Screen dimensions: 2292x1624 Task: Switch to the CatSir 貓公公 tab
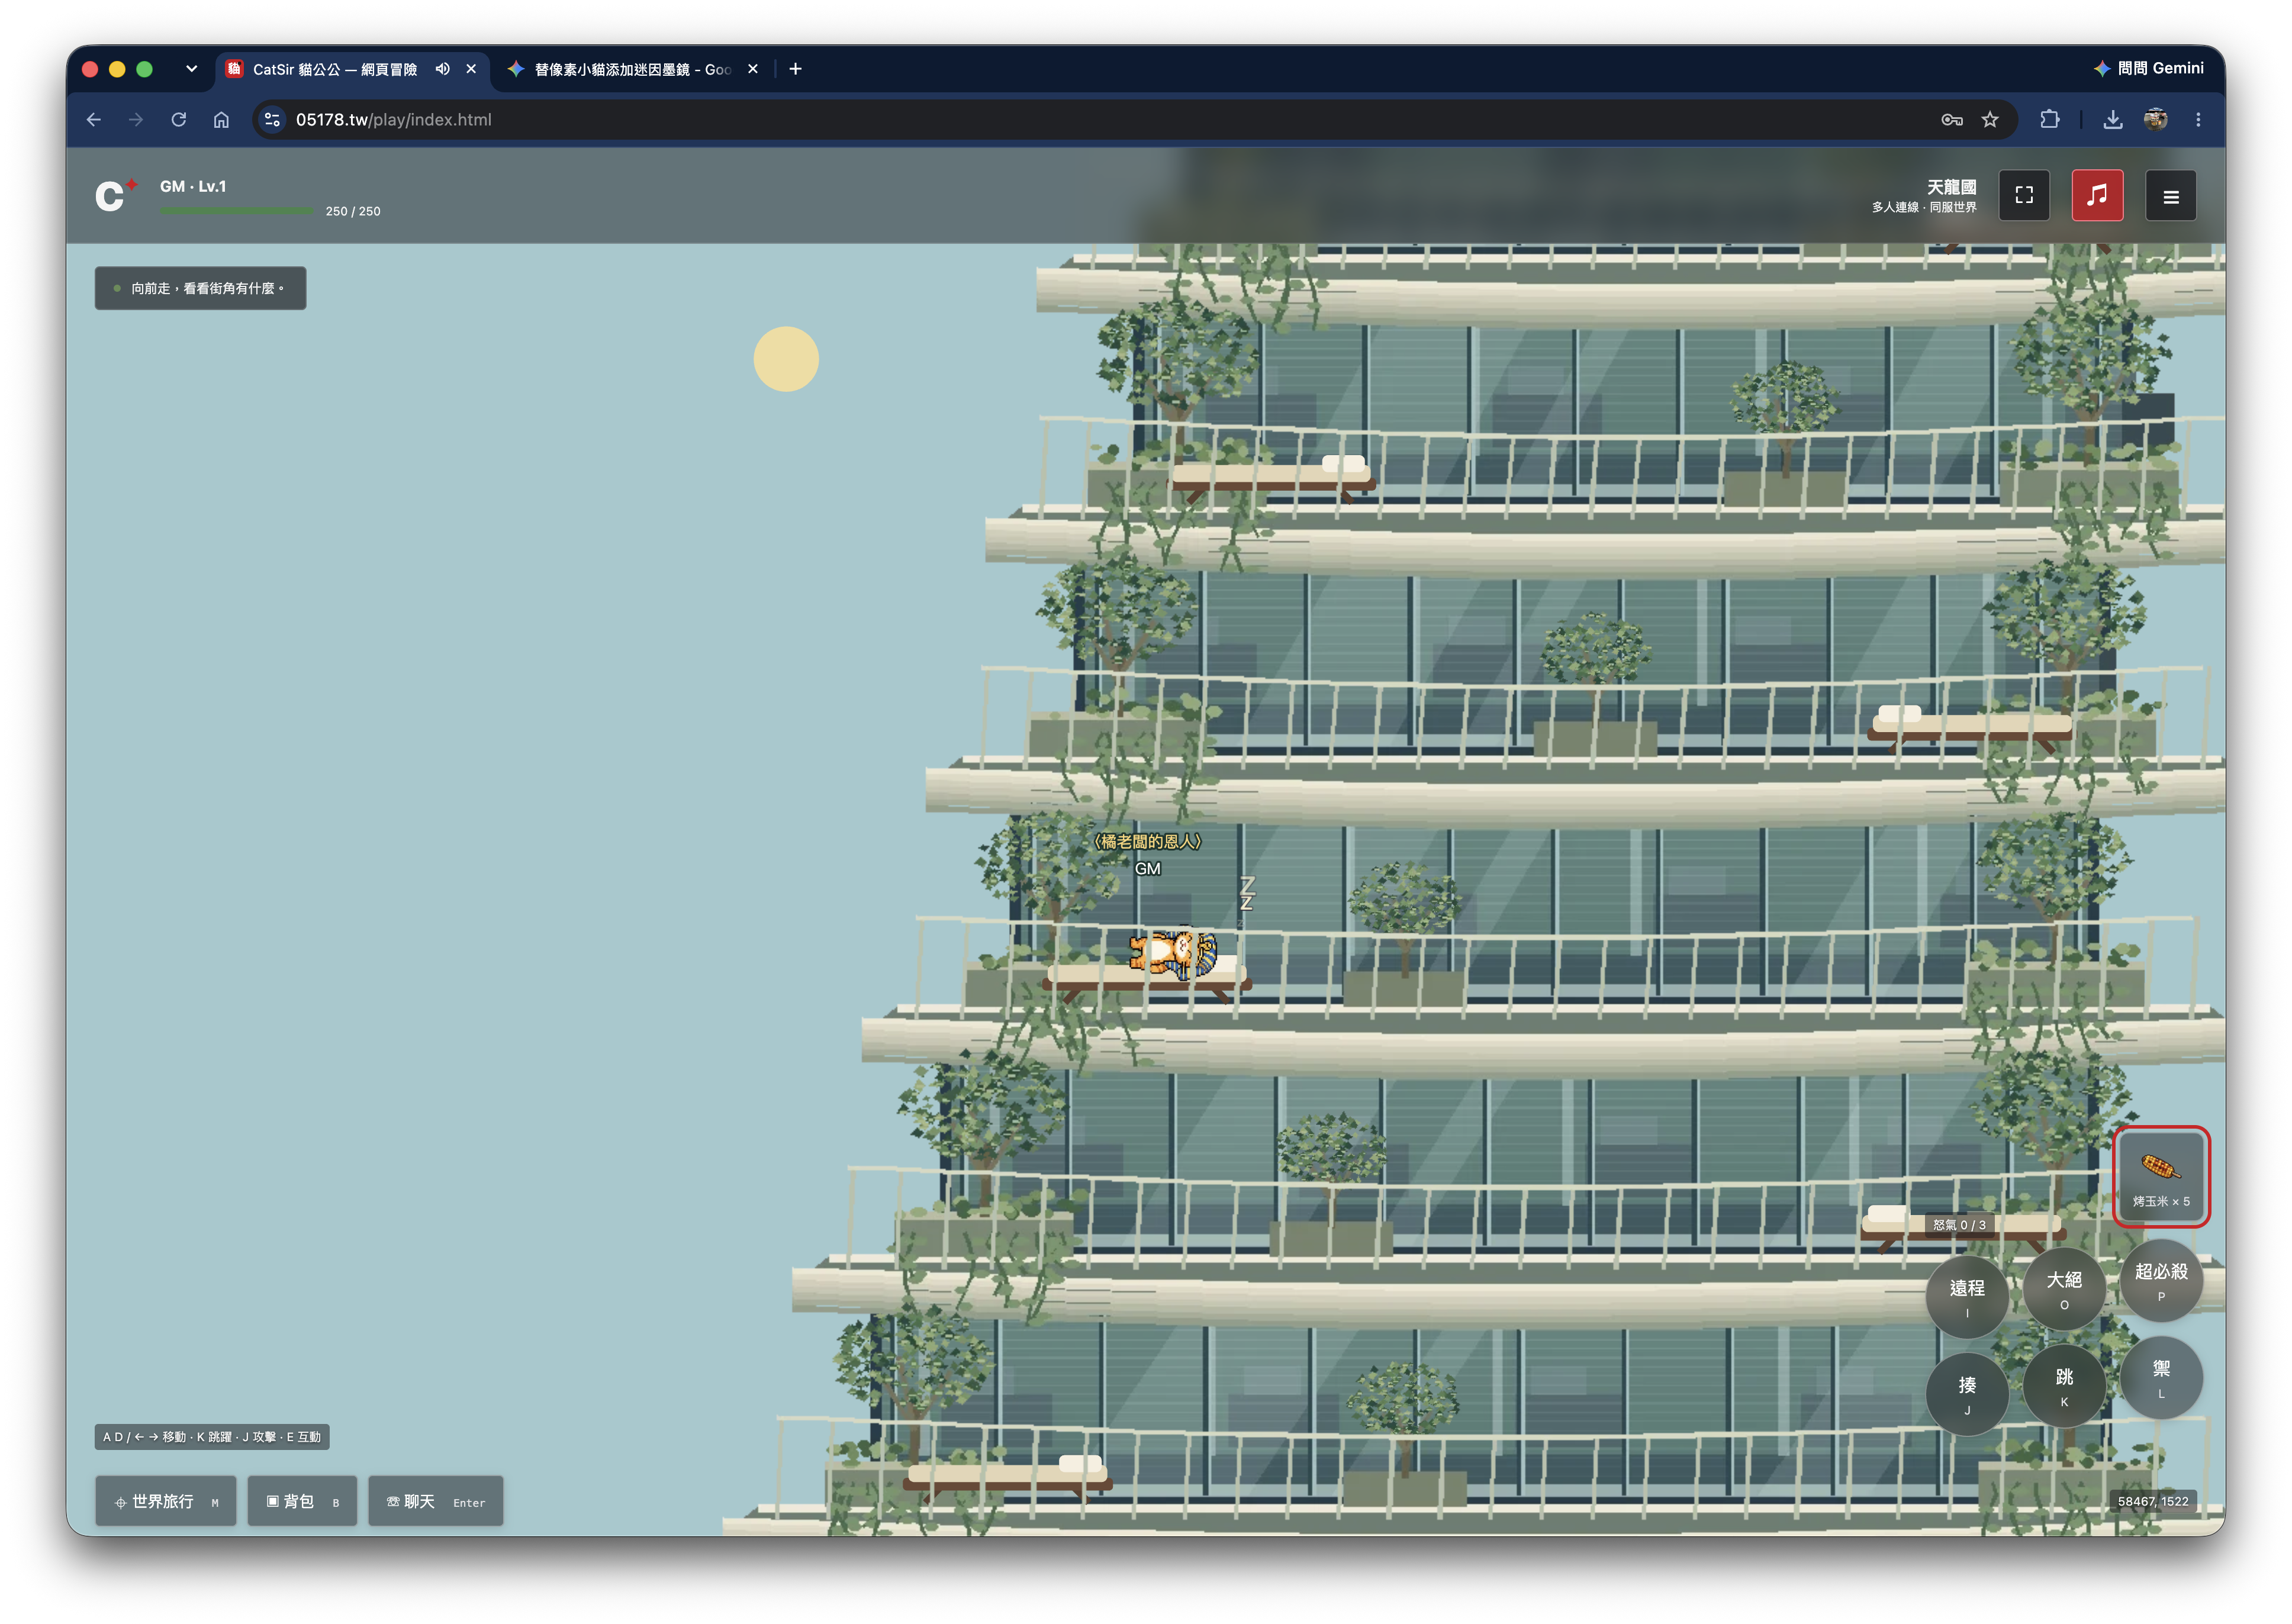click(x=335, y=69)
